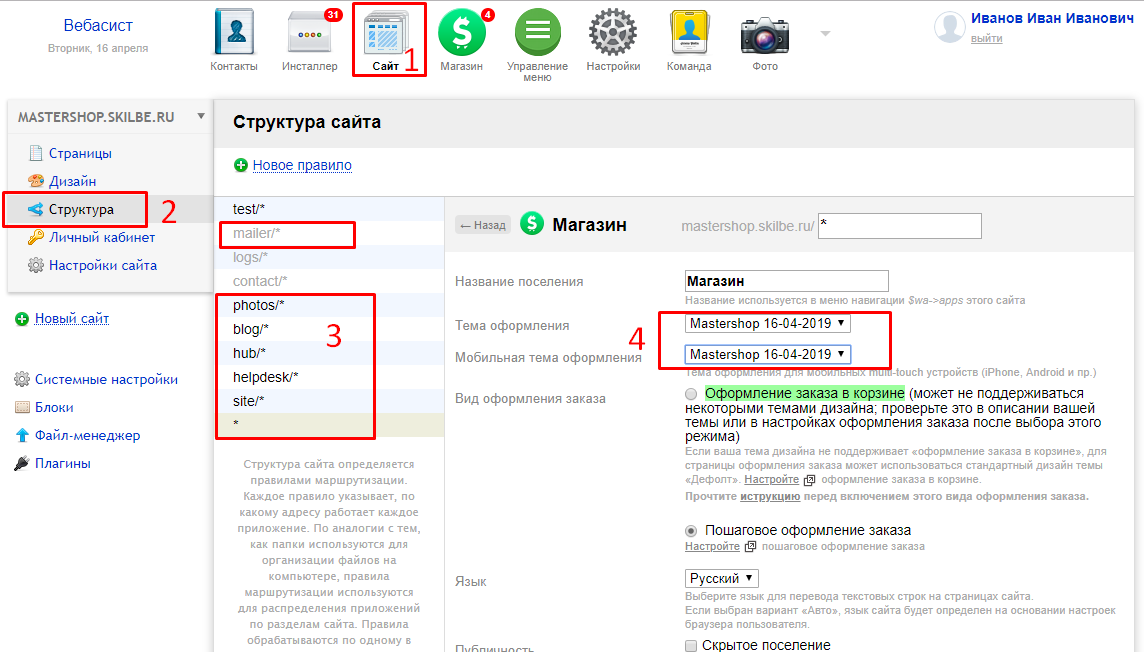
Task: Expand the MASTERSHOP.SKILBE.RU site selector
Action: click(108, 117)
